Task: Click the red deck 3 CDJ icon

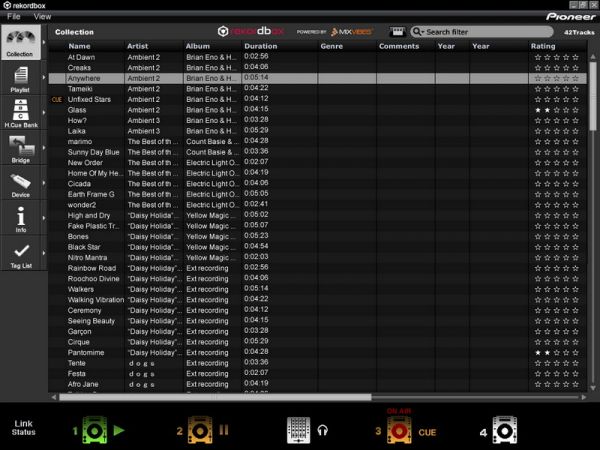Action: [399, 430]
